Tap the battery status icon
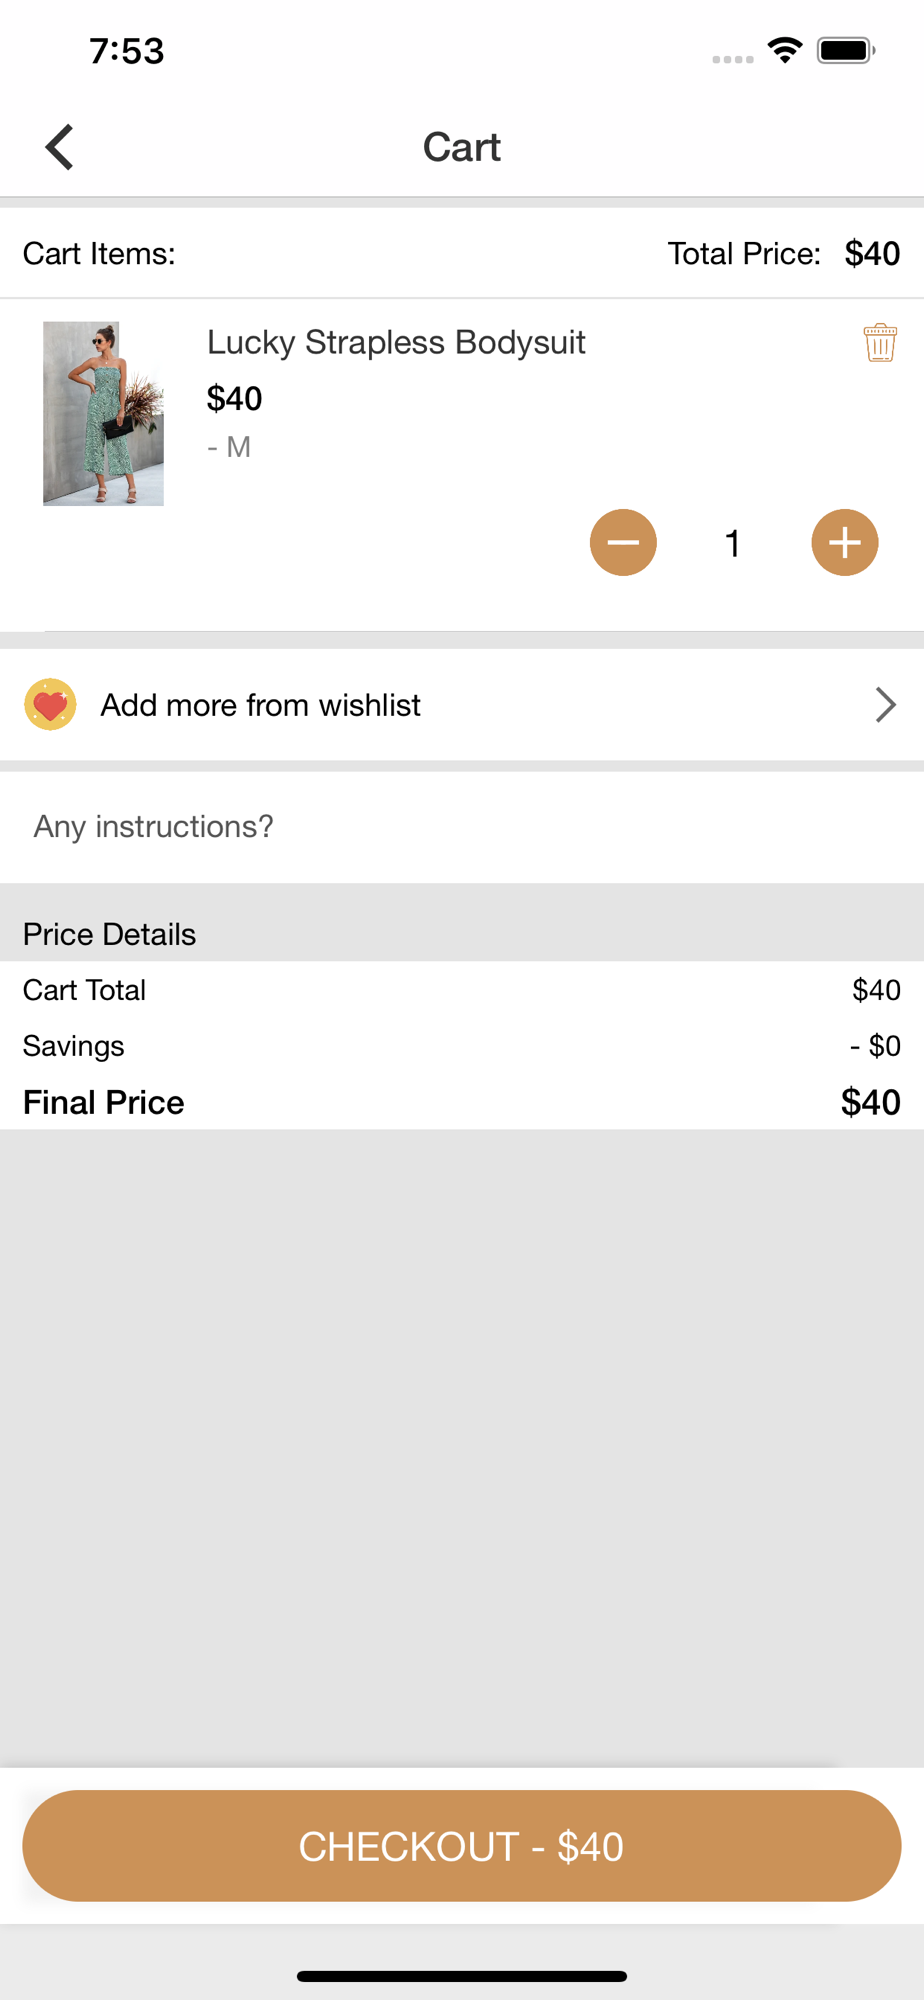The height and width of the screenshot is (2000, 924). tap(846, 50)
